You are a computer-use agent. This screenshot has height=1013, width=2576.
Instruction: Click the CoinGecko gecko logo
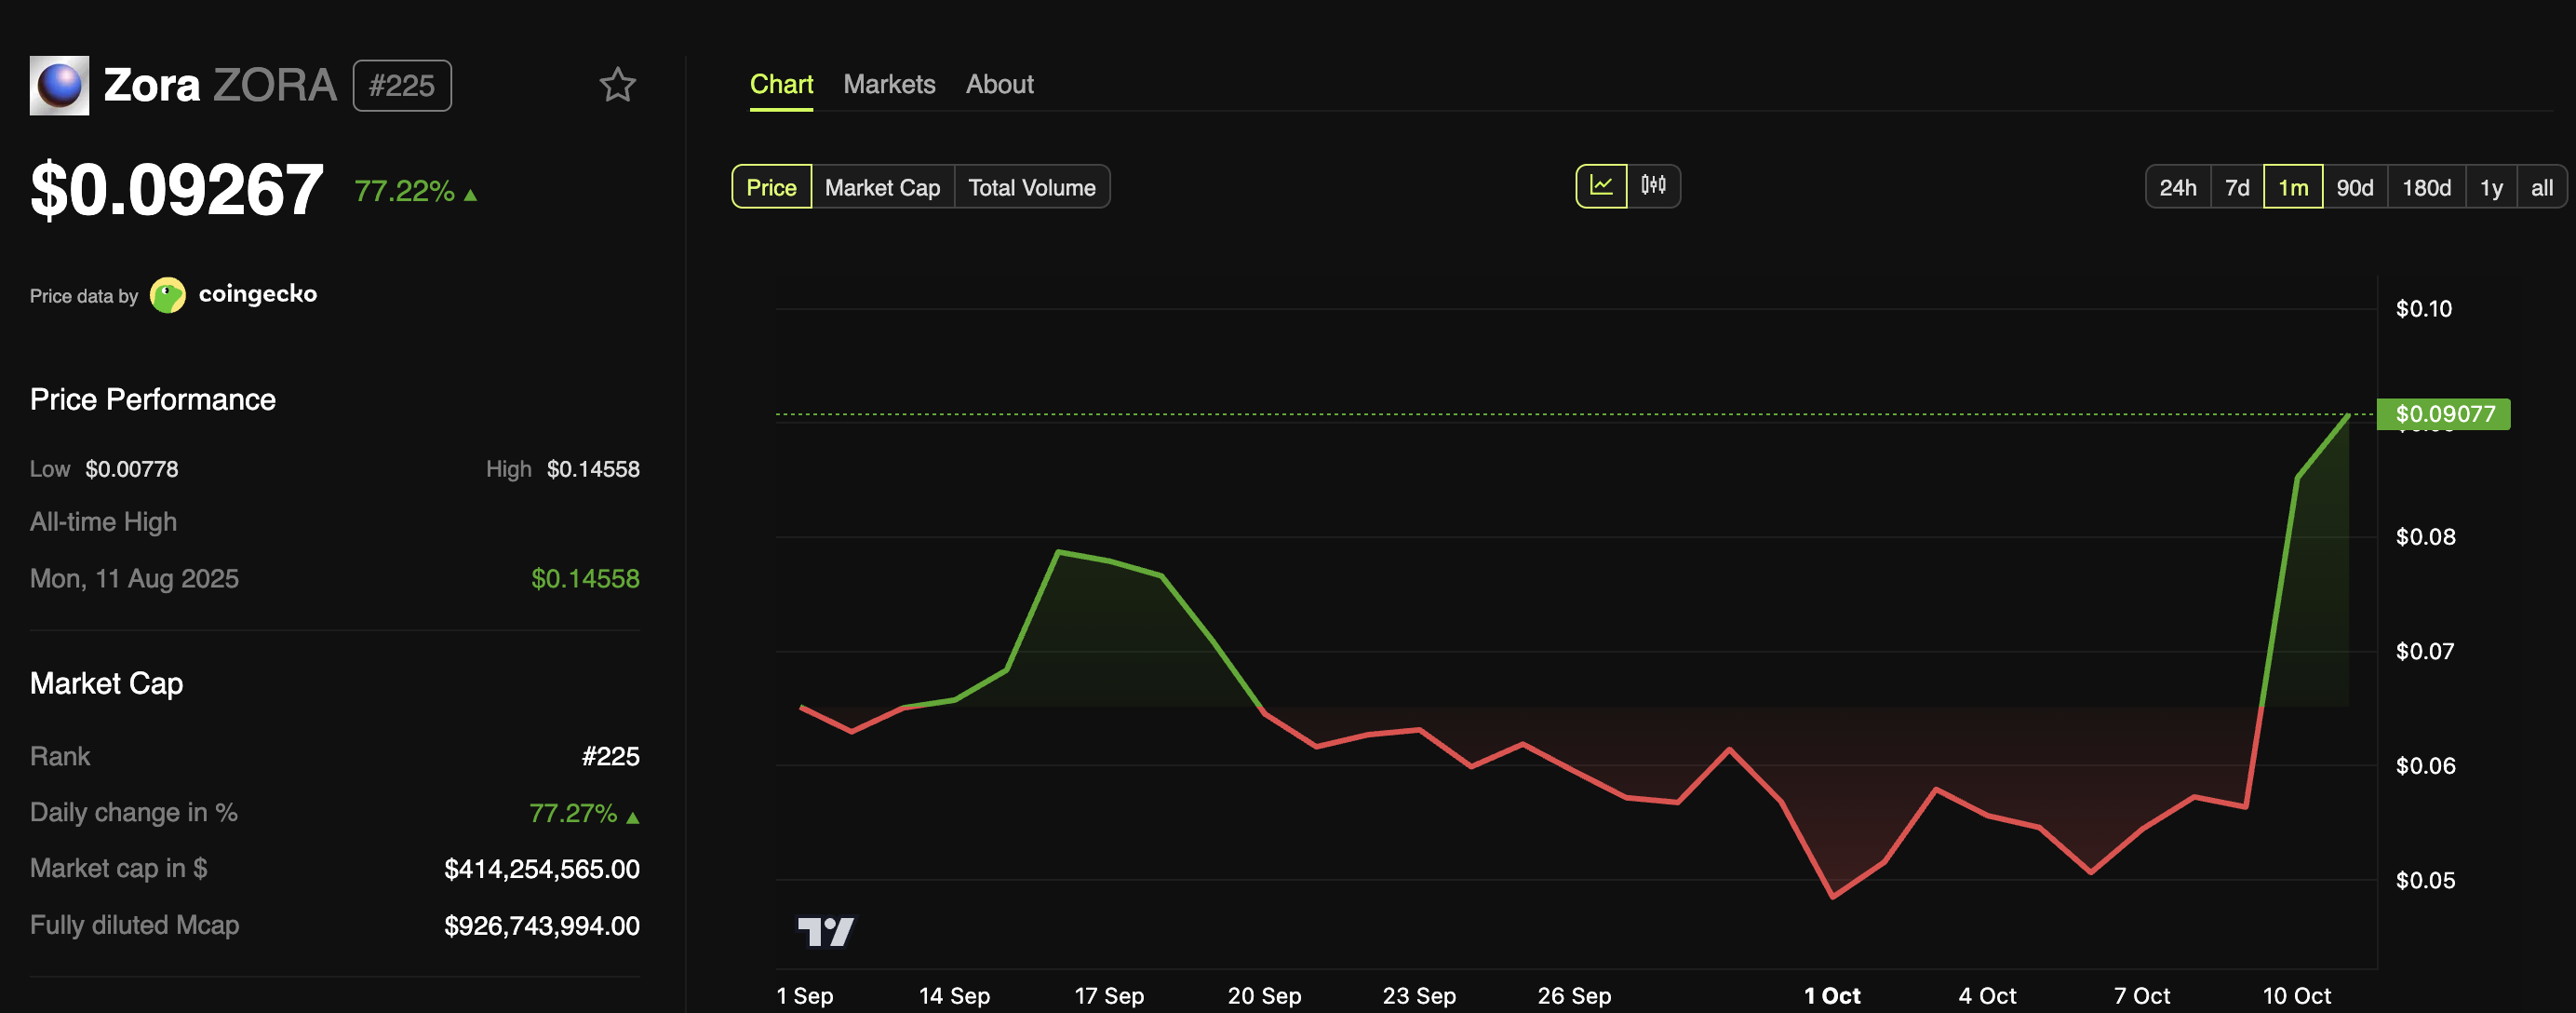click(x=167, y=295)
